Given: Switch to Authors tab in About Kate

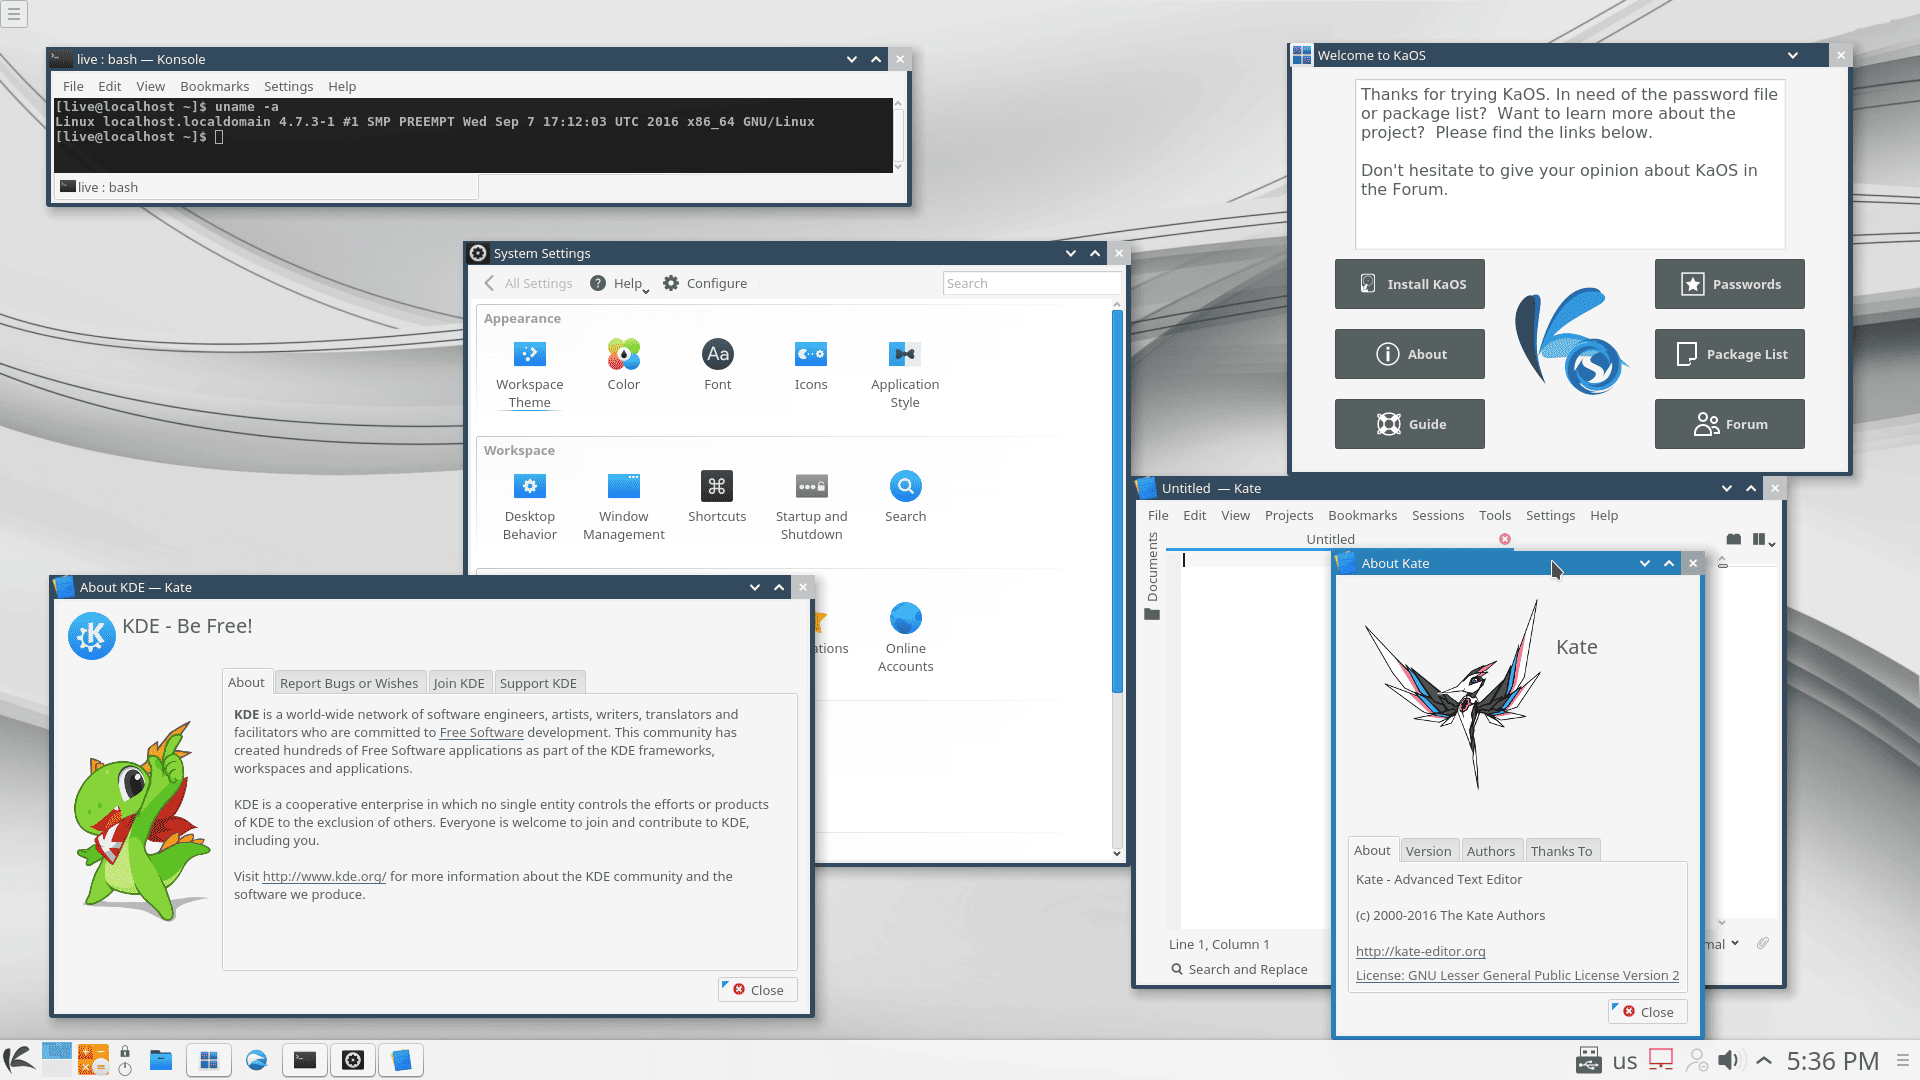Looking at the screenshot, I should [x=1490, y=851].
